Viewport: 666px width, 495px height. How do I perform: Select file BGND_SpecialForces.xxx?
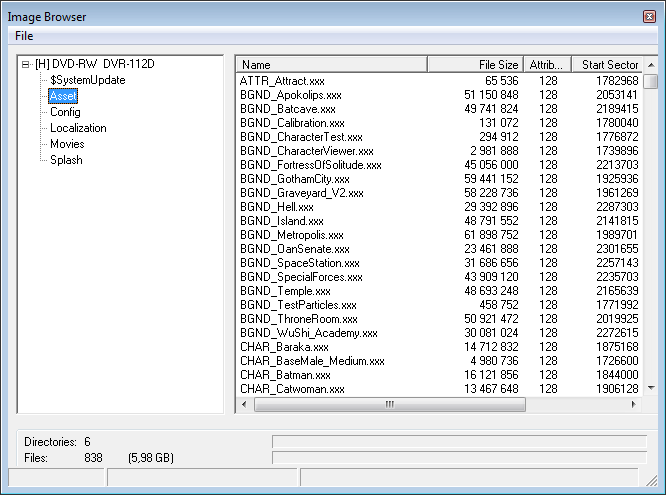(301, 277)
